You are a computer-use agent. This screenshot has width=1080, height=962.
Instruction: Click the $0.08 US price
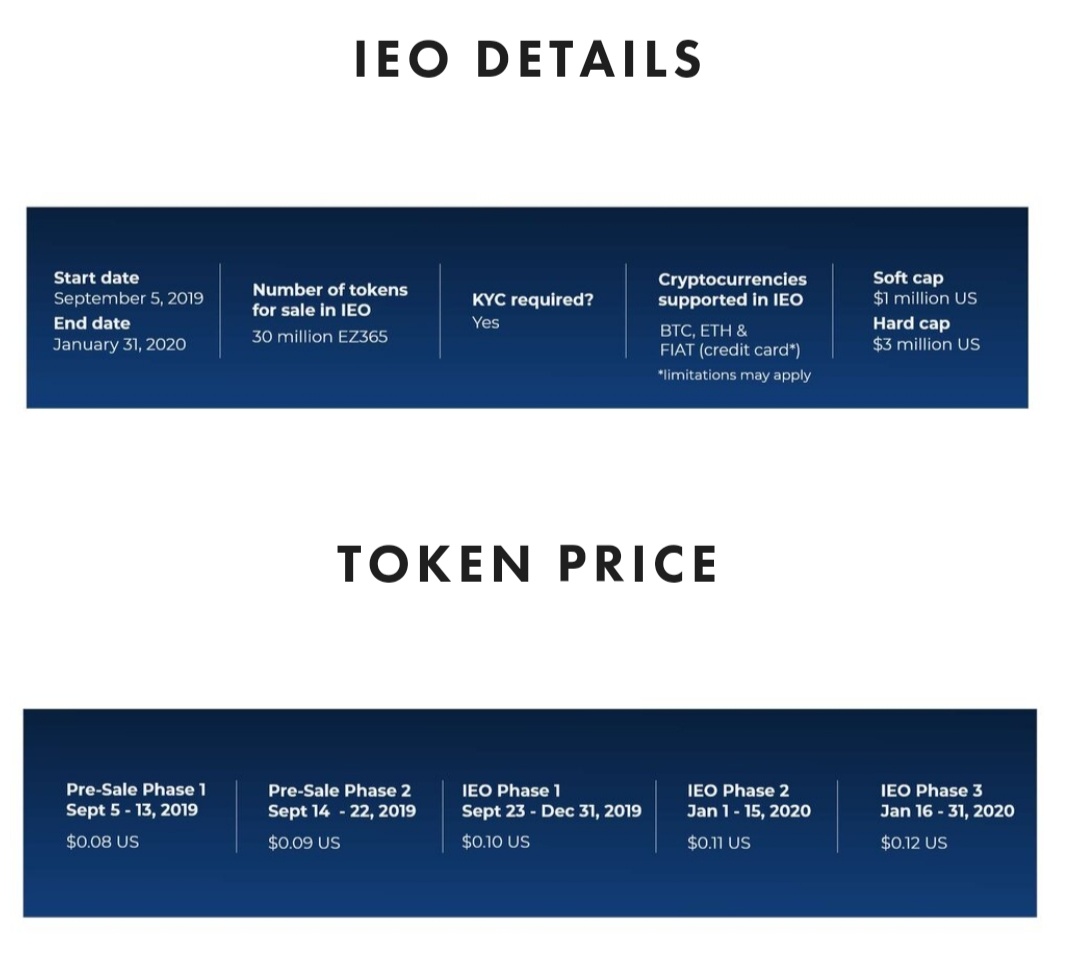103,841
